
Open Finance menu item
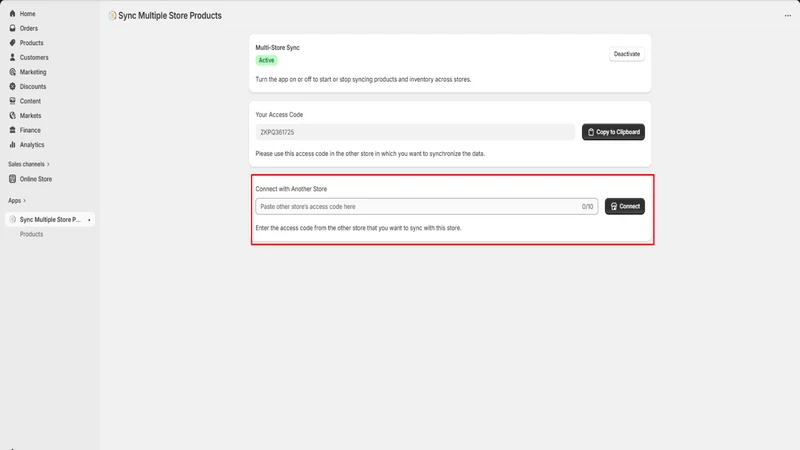30,130
